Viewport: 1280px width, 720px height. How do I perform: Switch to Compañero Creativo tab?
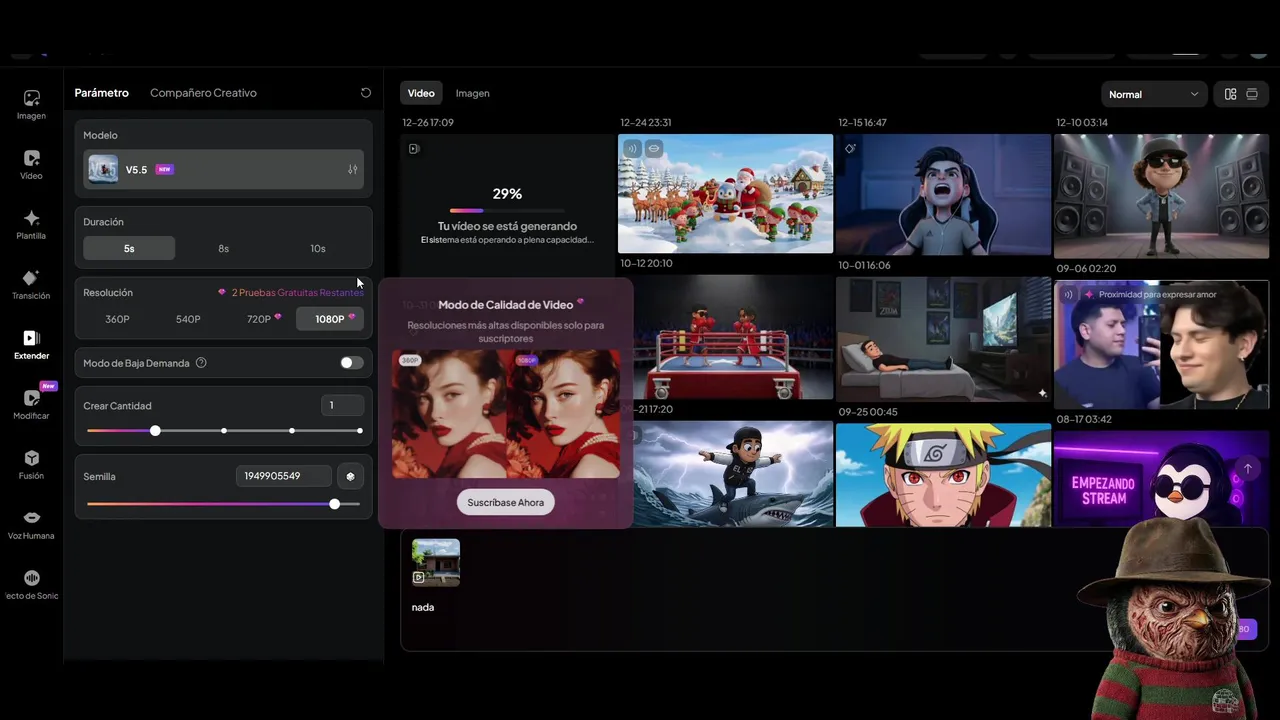click(203, 93)
